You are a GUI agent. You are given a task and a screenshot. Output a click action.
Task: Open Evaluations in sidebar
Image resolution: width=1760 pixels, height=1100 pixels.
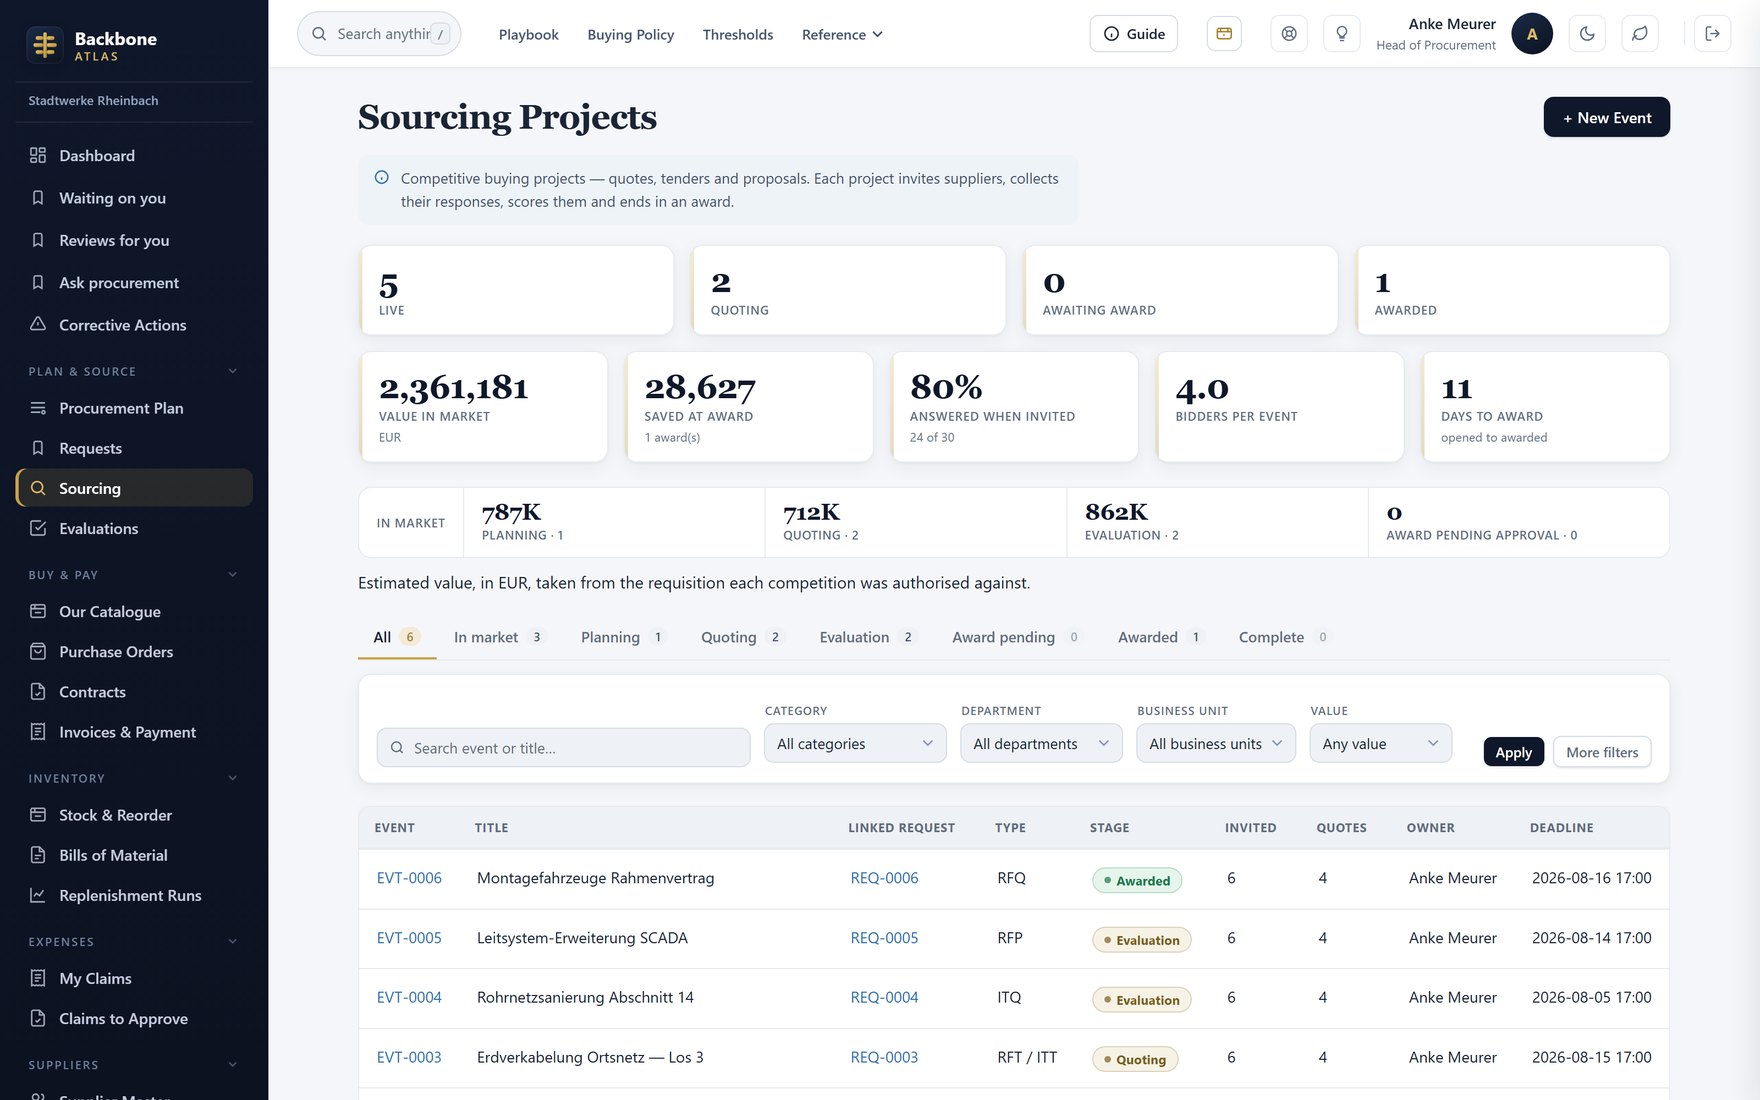(x=134, y=528)
